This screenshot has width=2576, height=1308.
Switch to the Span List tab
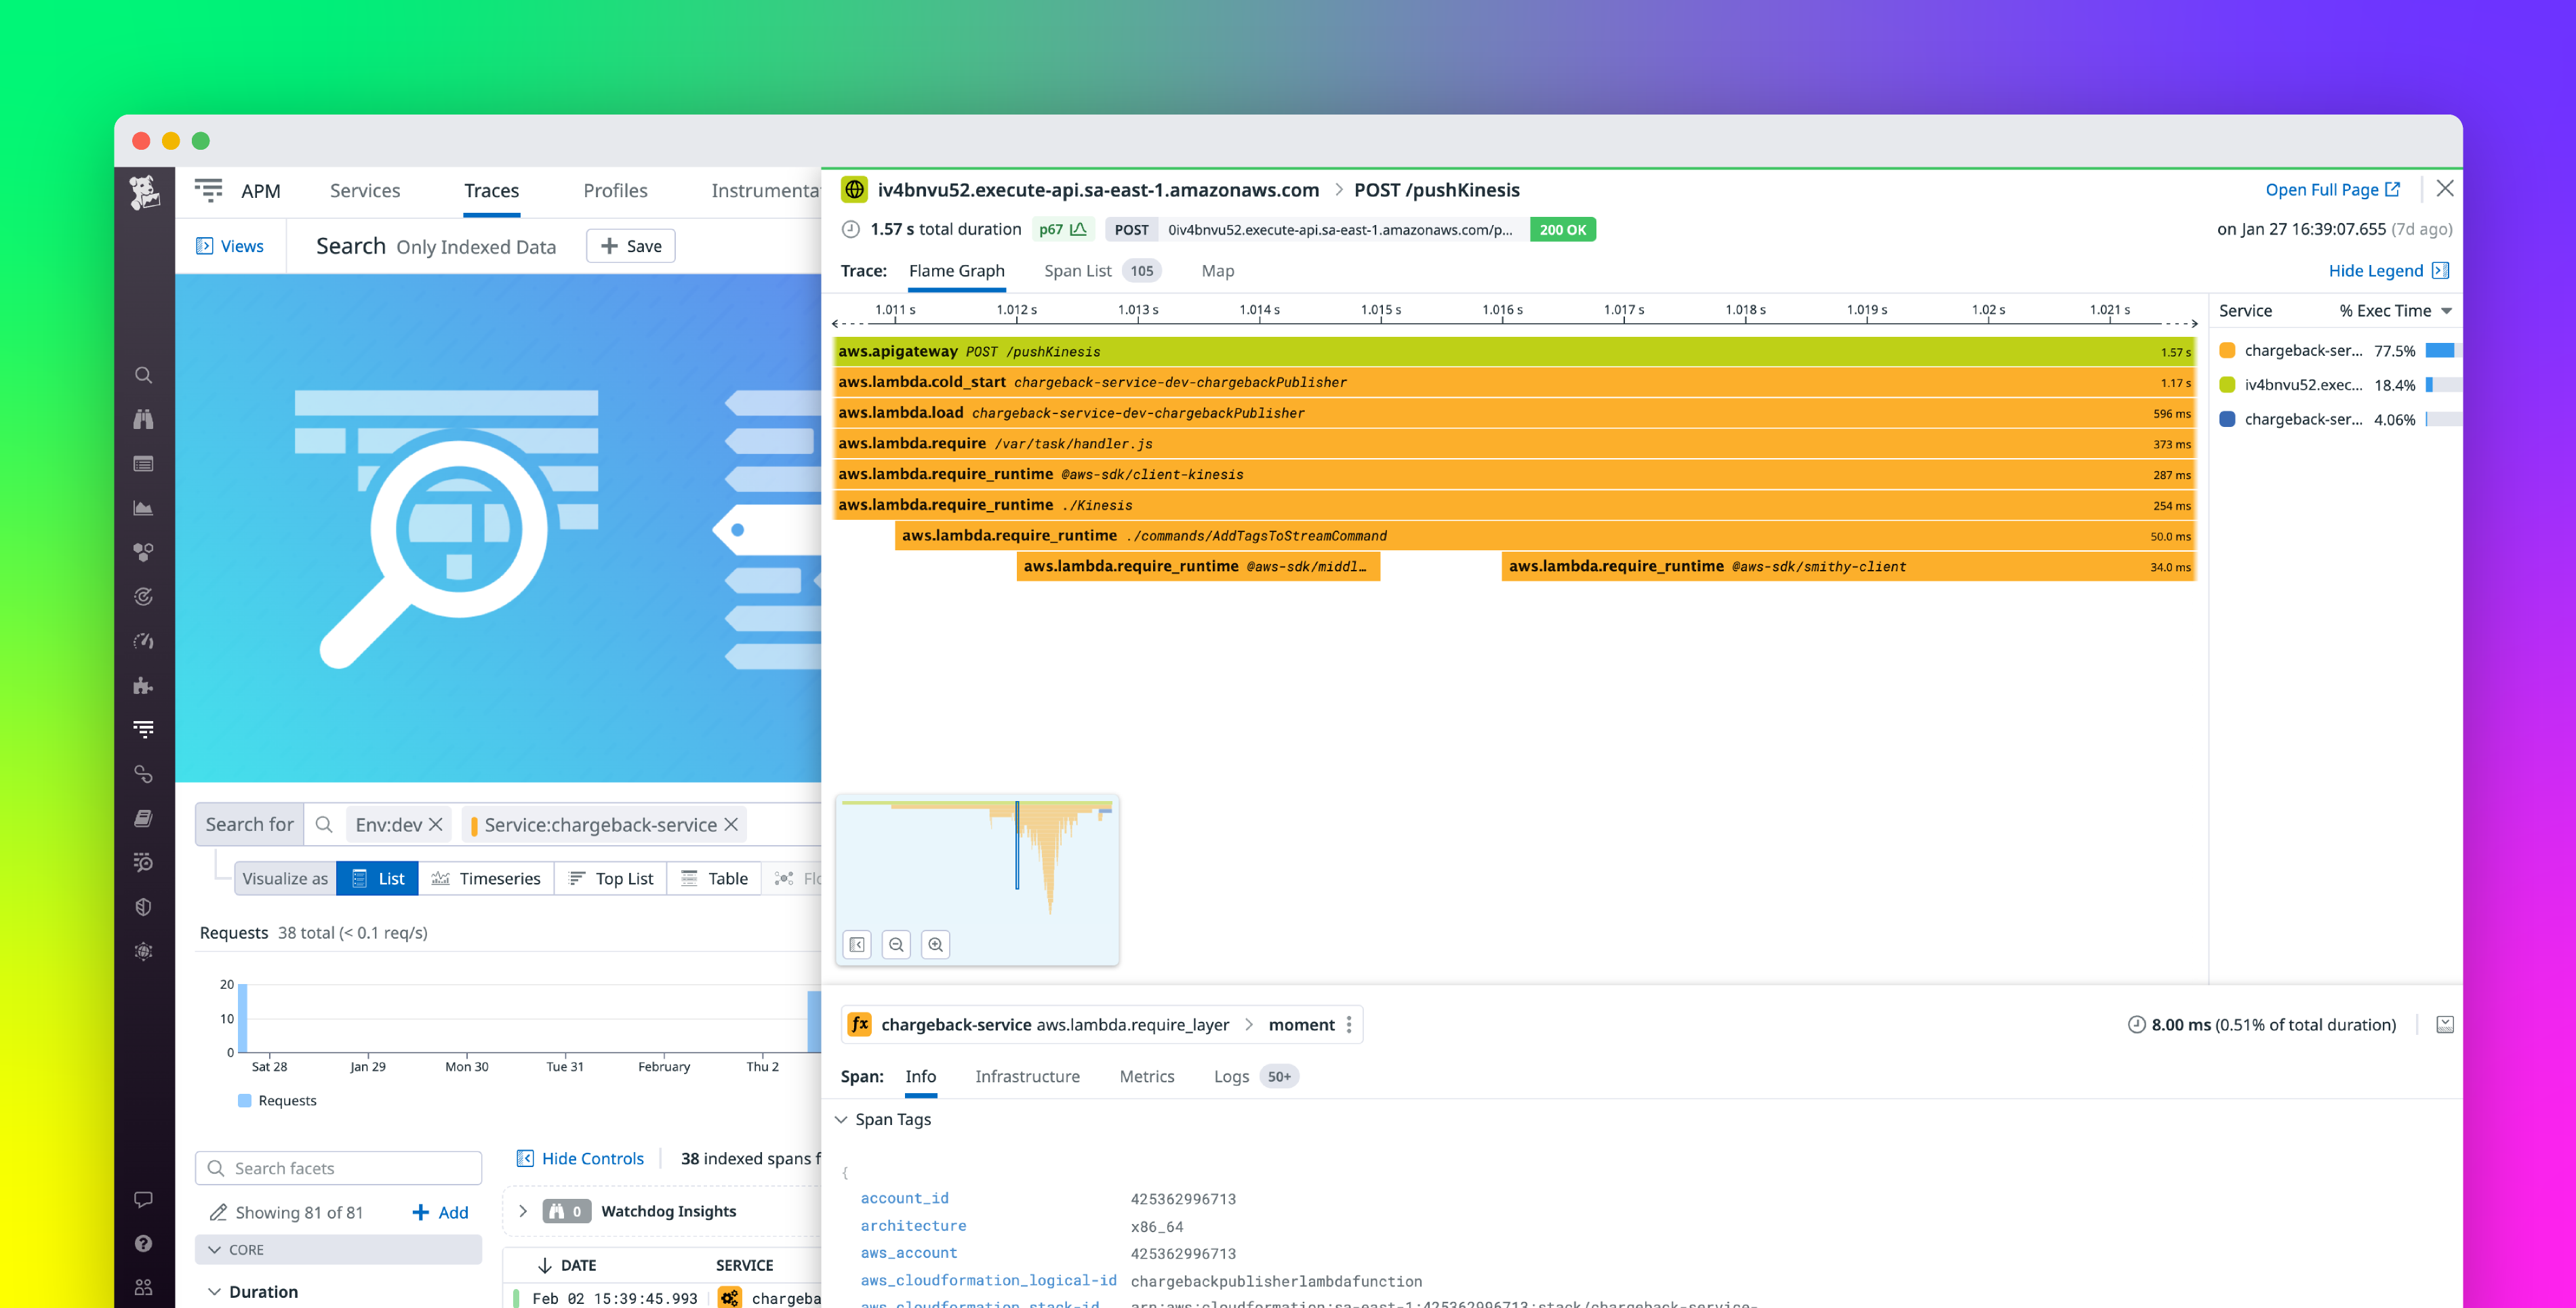point(1077,270)
